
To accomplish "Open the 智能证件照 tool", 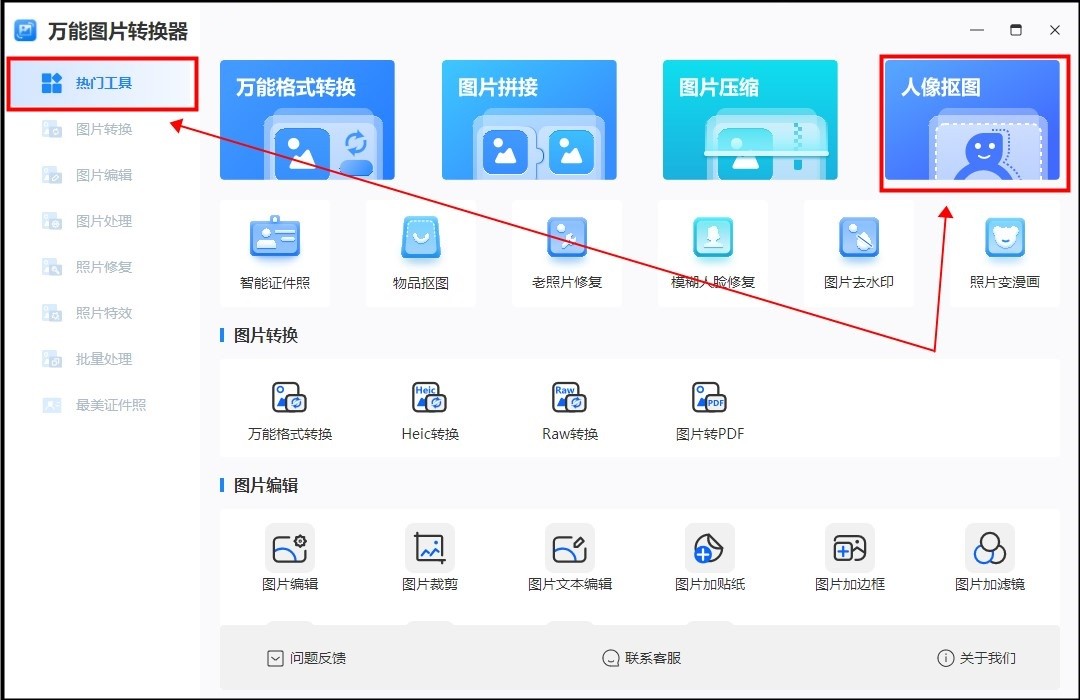I will 276,250.
